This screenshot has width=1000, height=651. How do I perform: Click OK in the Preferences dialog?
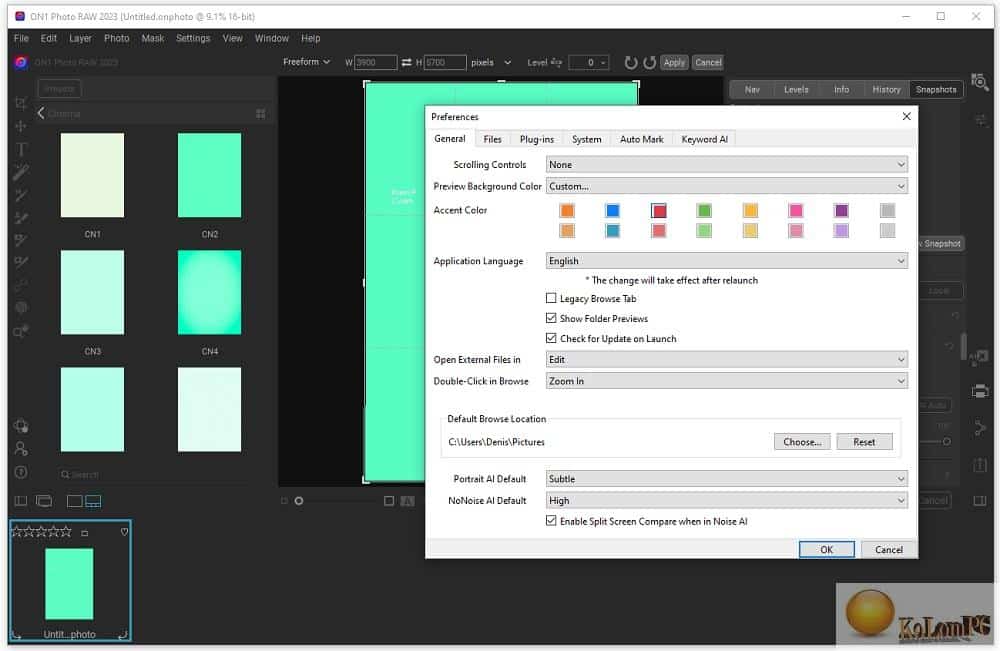point(827,550)
